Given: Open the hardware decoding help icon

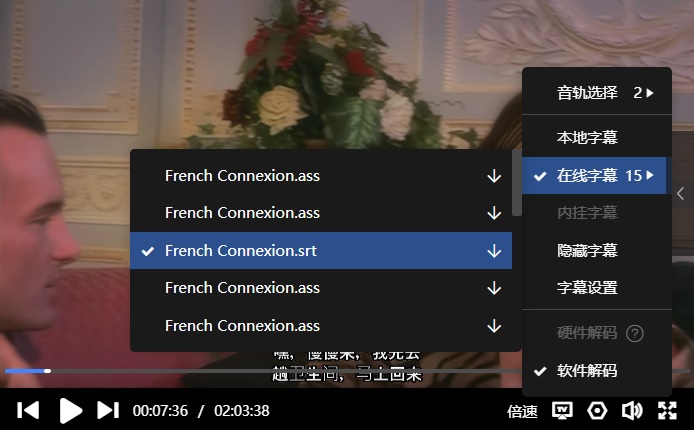Looking at the screenshot, I should [635, 333].
